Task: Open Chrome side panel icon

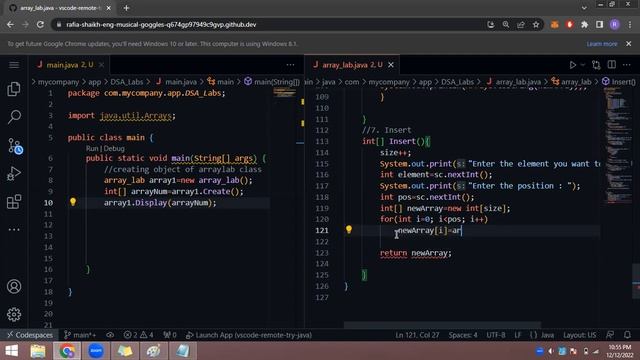Action: click(x=600, y=24)
